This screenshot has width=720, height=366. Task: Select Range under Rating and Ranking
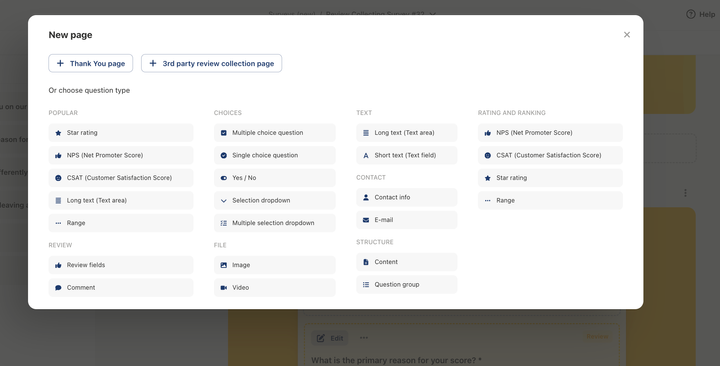point(550,200)
